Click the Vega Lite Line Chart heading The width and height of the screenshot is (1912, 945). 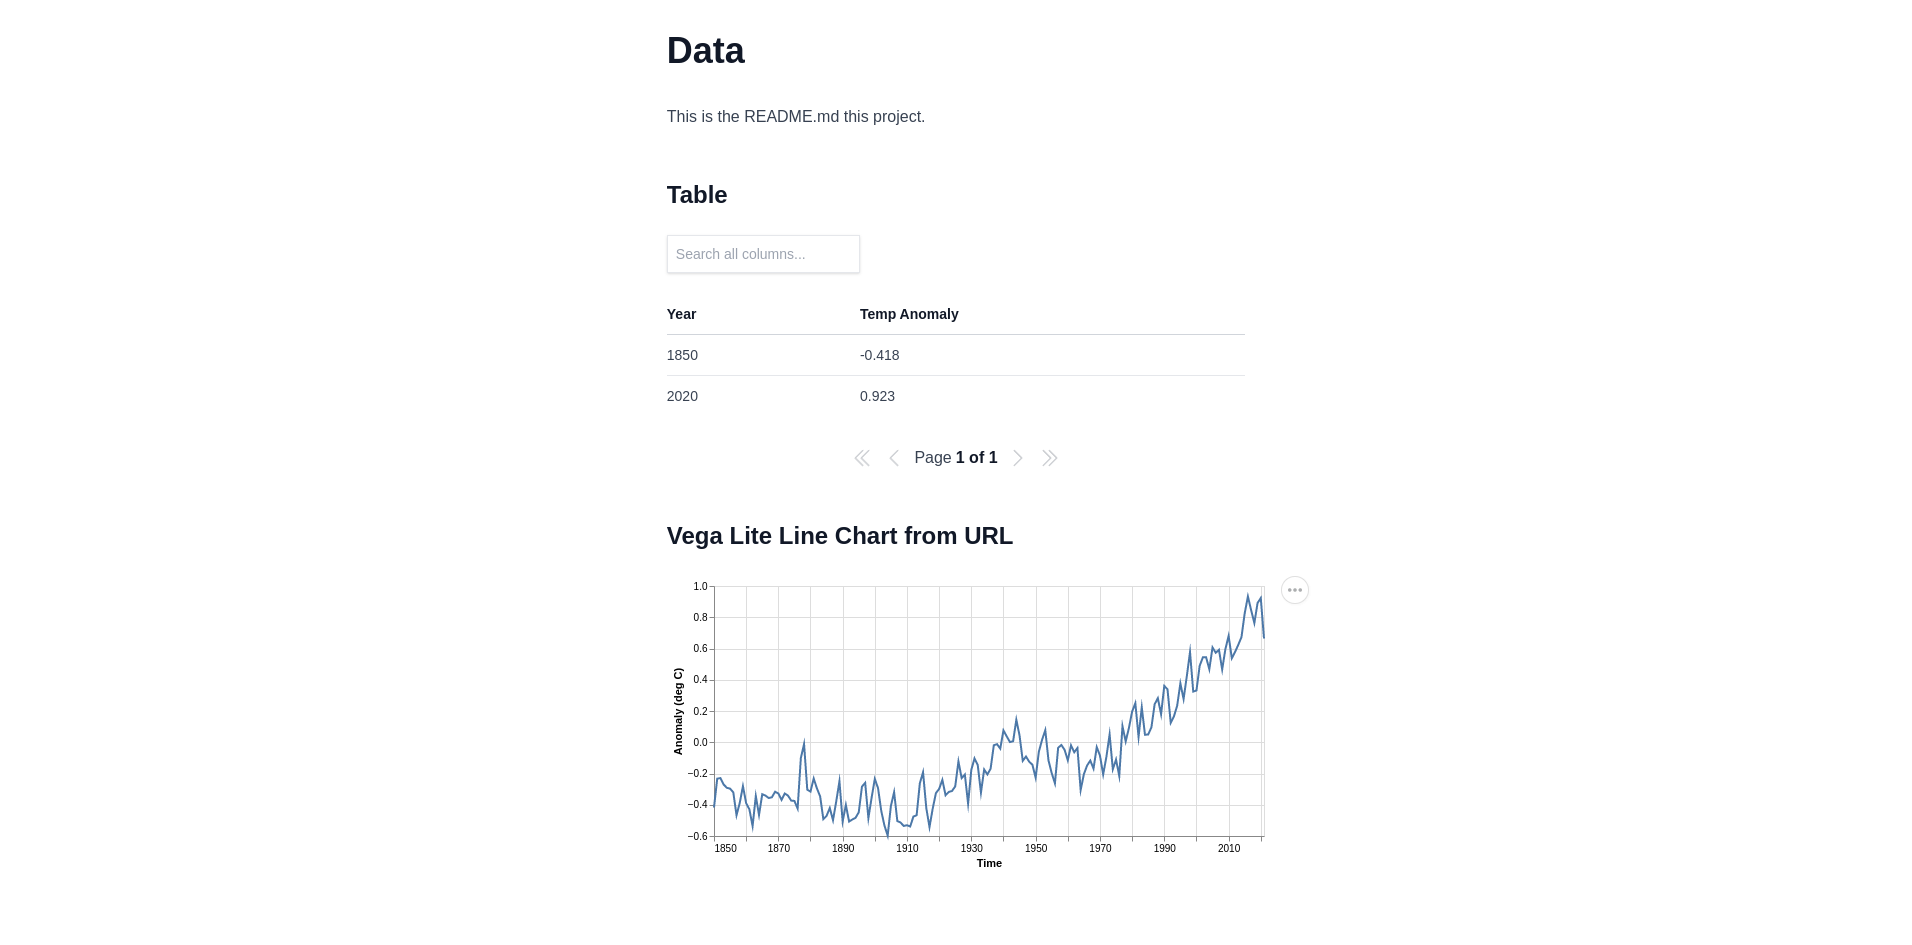pos(839,536)
